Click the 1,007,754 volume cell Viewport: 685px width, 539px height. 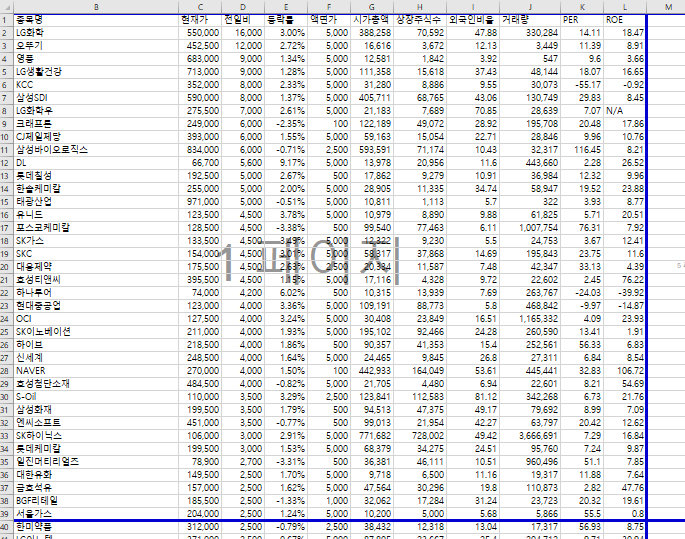530,228
